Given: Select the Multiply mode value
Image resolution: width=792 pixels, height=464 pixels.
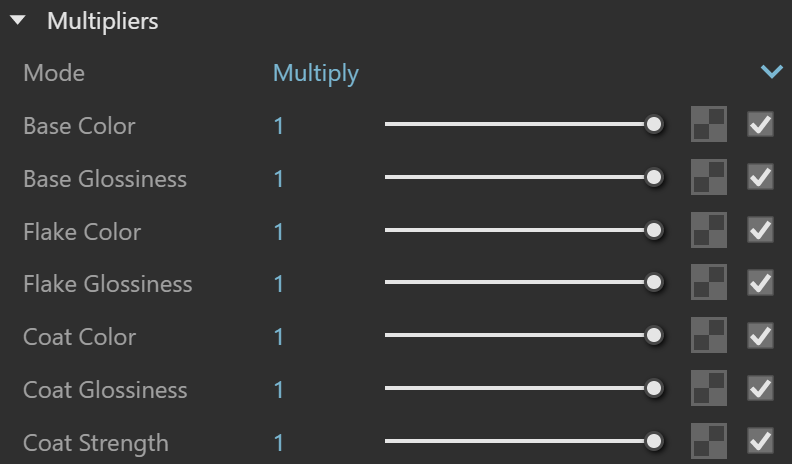Looking at the screenshot, I should [316, 74].
